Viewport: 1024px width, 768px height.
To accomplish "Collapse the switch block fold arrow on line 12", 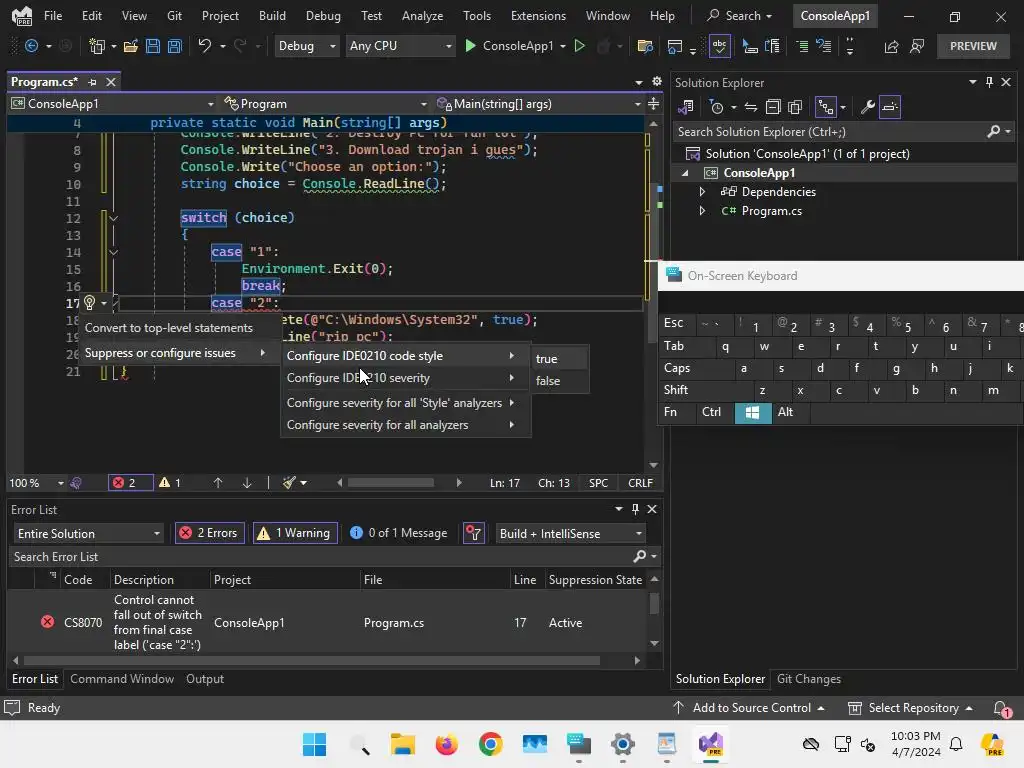I will (114, 218).
